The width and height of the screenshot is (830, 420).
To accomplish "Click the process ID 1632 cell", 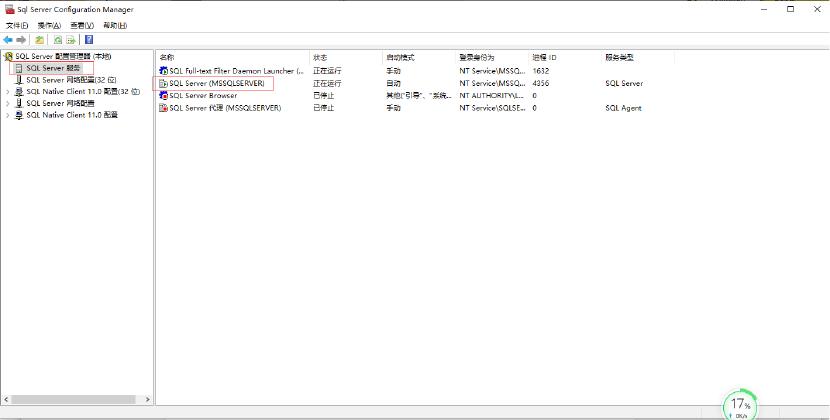I will 541,71.
